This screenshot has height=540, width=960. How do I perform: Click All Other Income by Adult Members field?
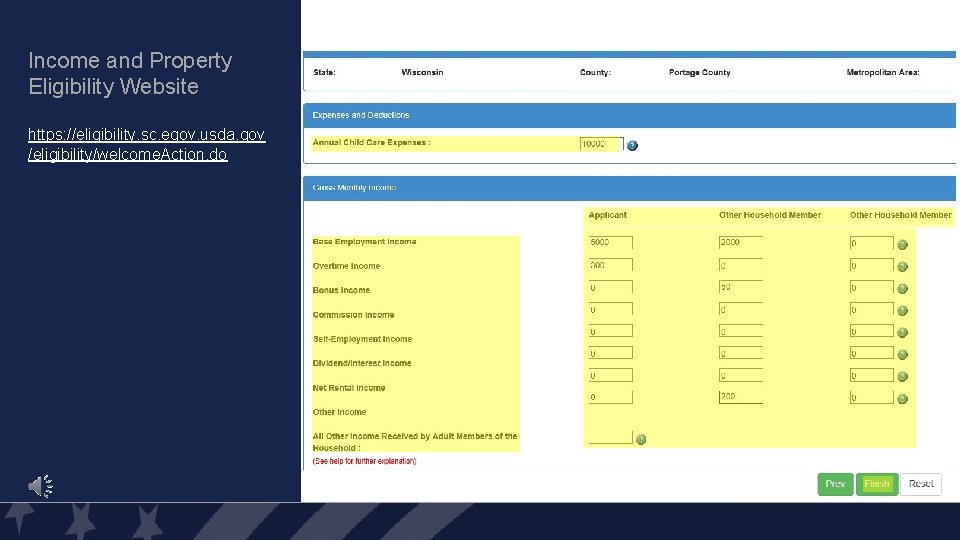pyautogui.click(x=610, y=437)
